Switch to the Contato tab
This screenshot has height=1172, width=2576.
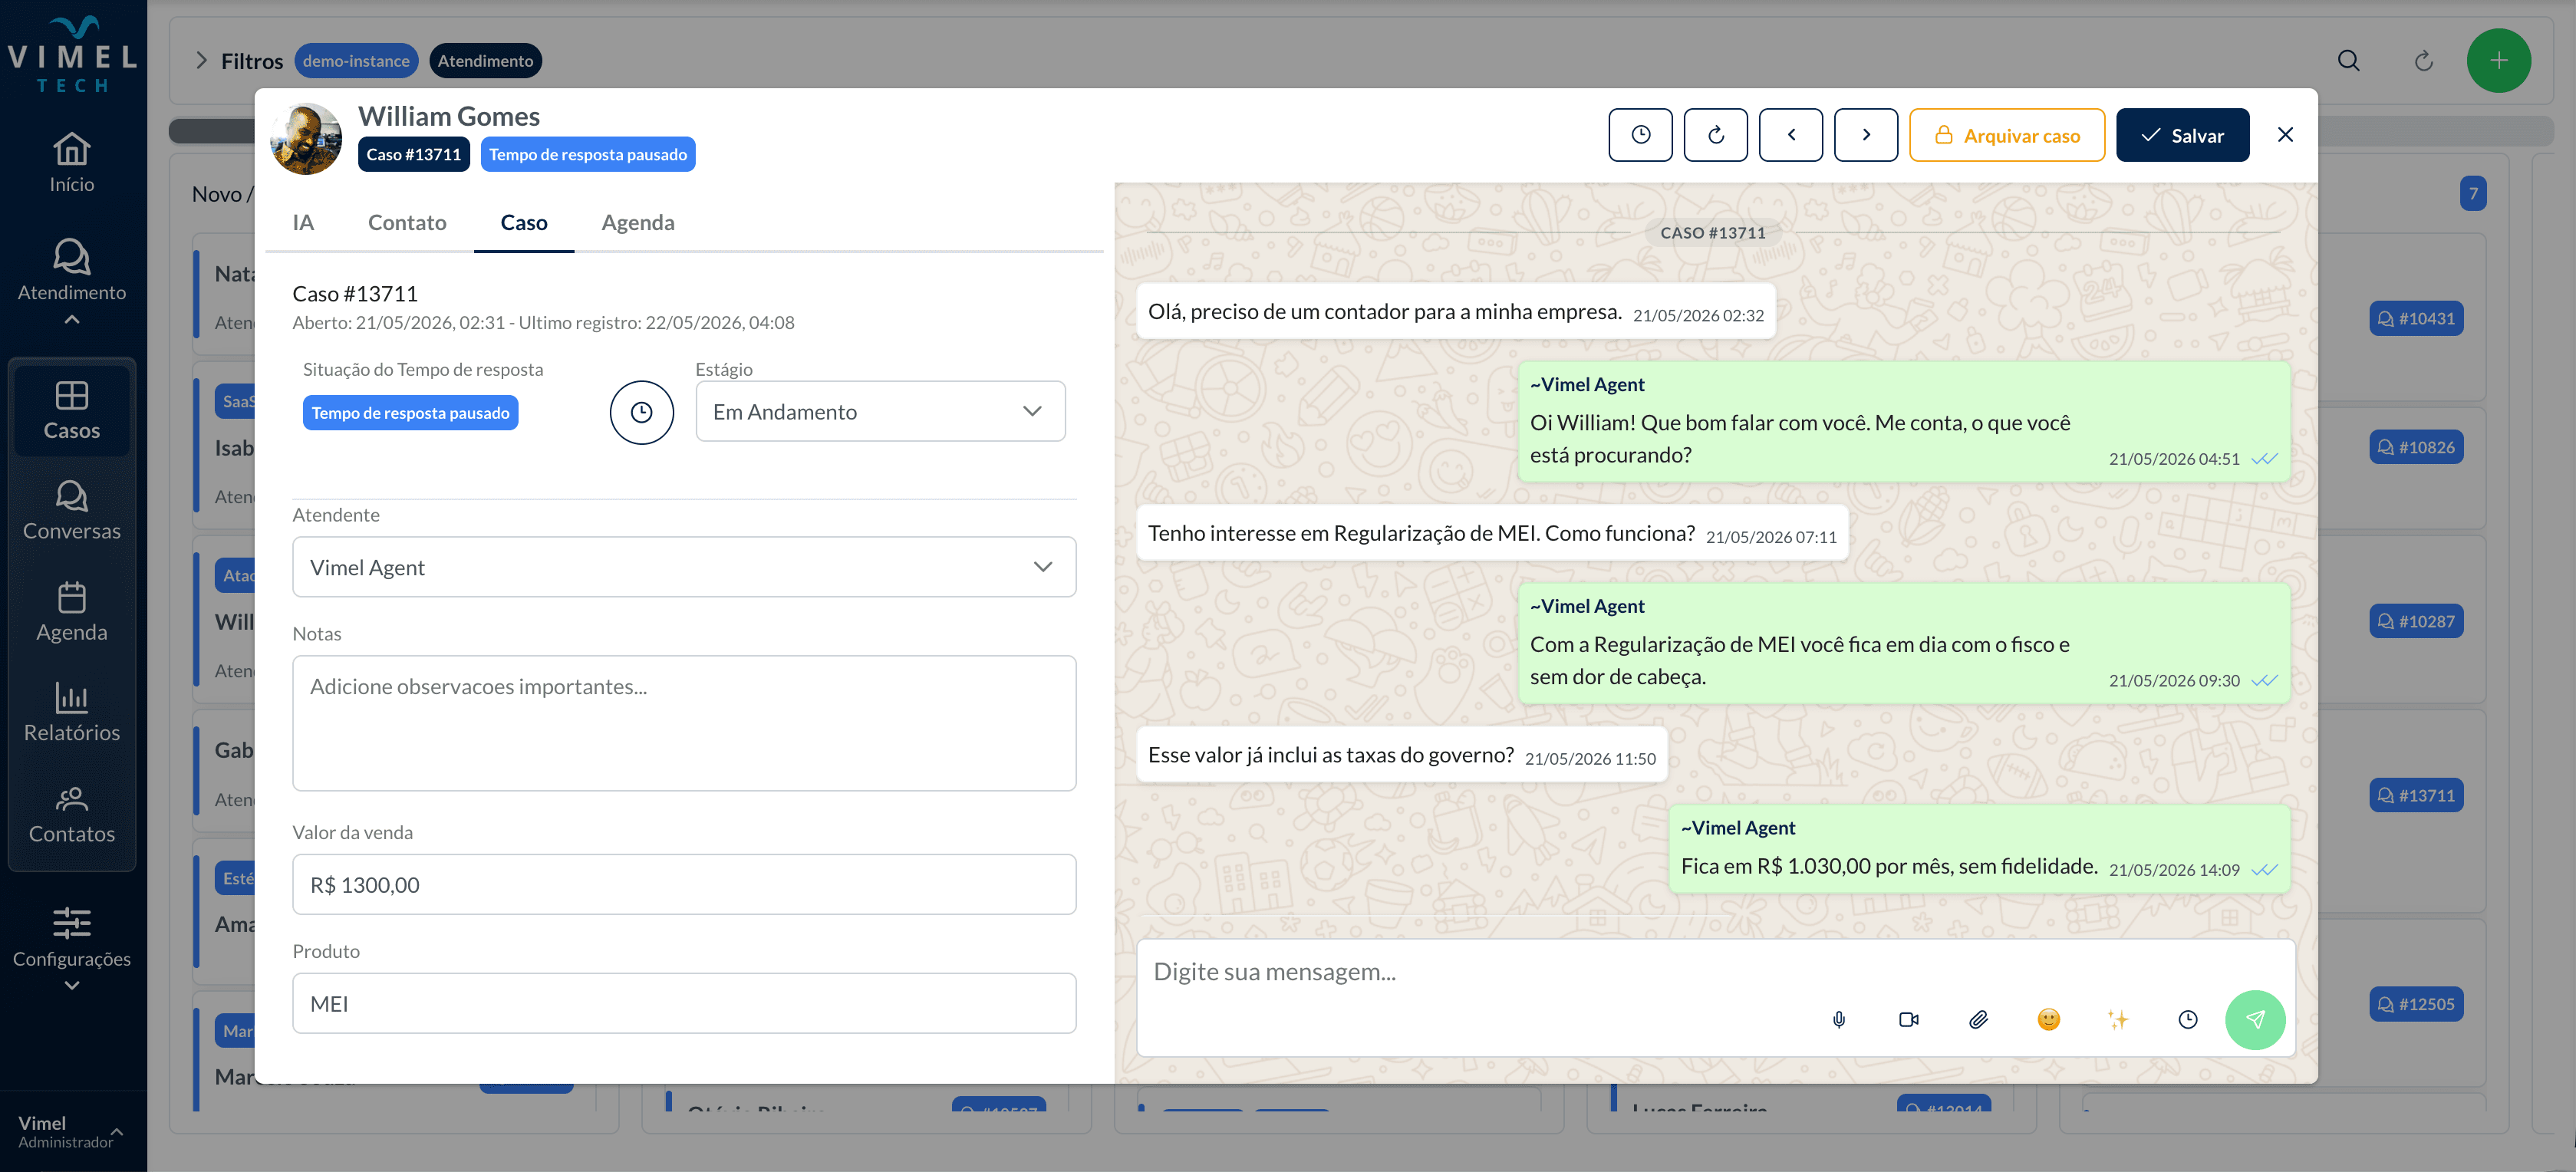tap(407, 223)
